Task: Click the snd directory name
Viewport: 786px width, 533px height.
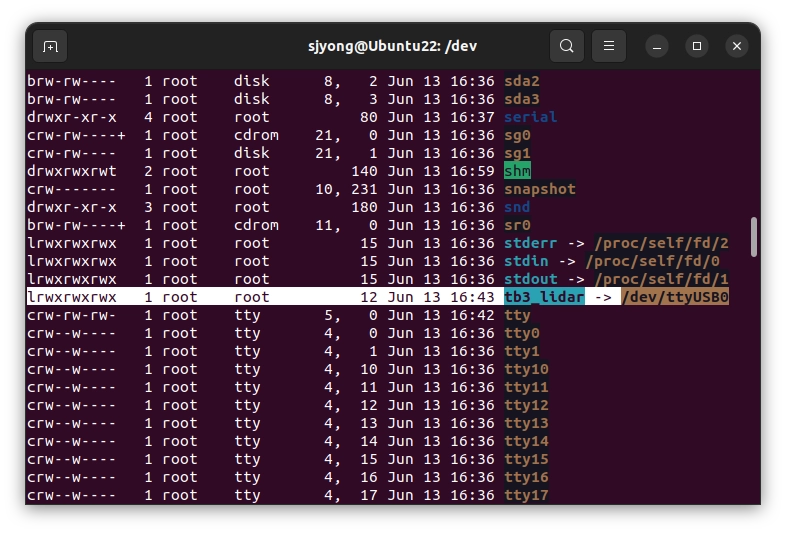Action: click(x=517, y=208)
